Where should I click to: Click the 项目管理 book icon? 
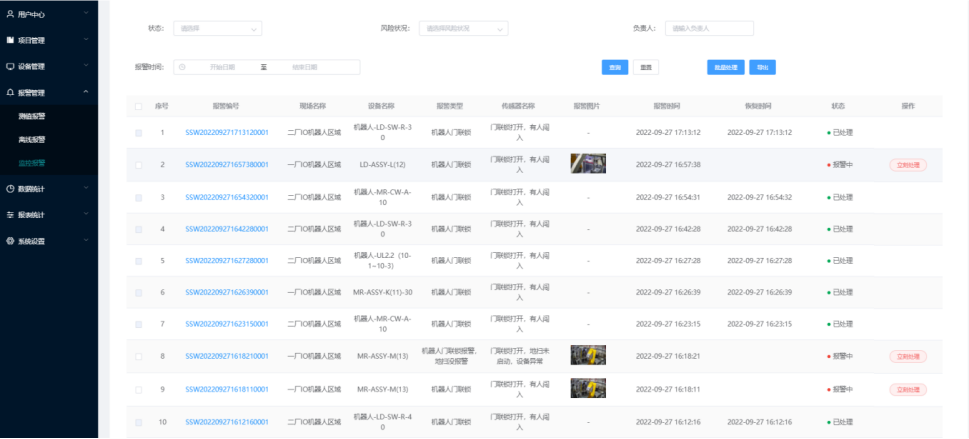click(x=10, y=40)
